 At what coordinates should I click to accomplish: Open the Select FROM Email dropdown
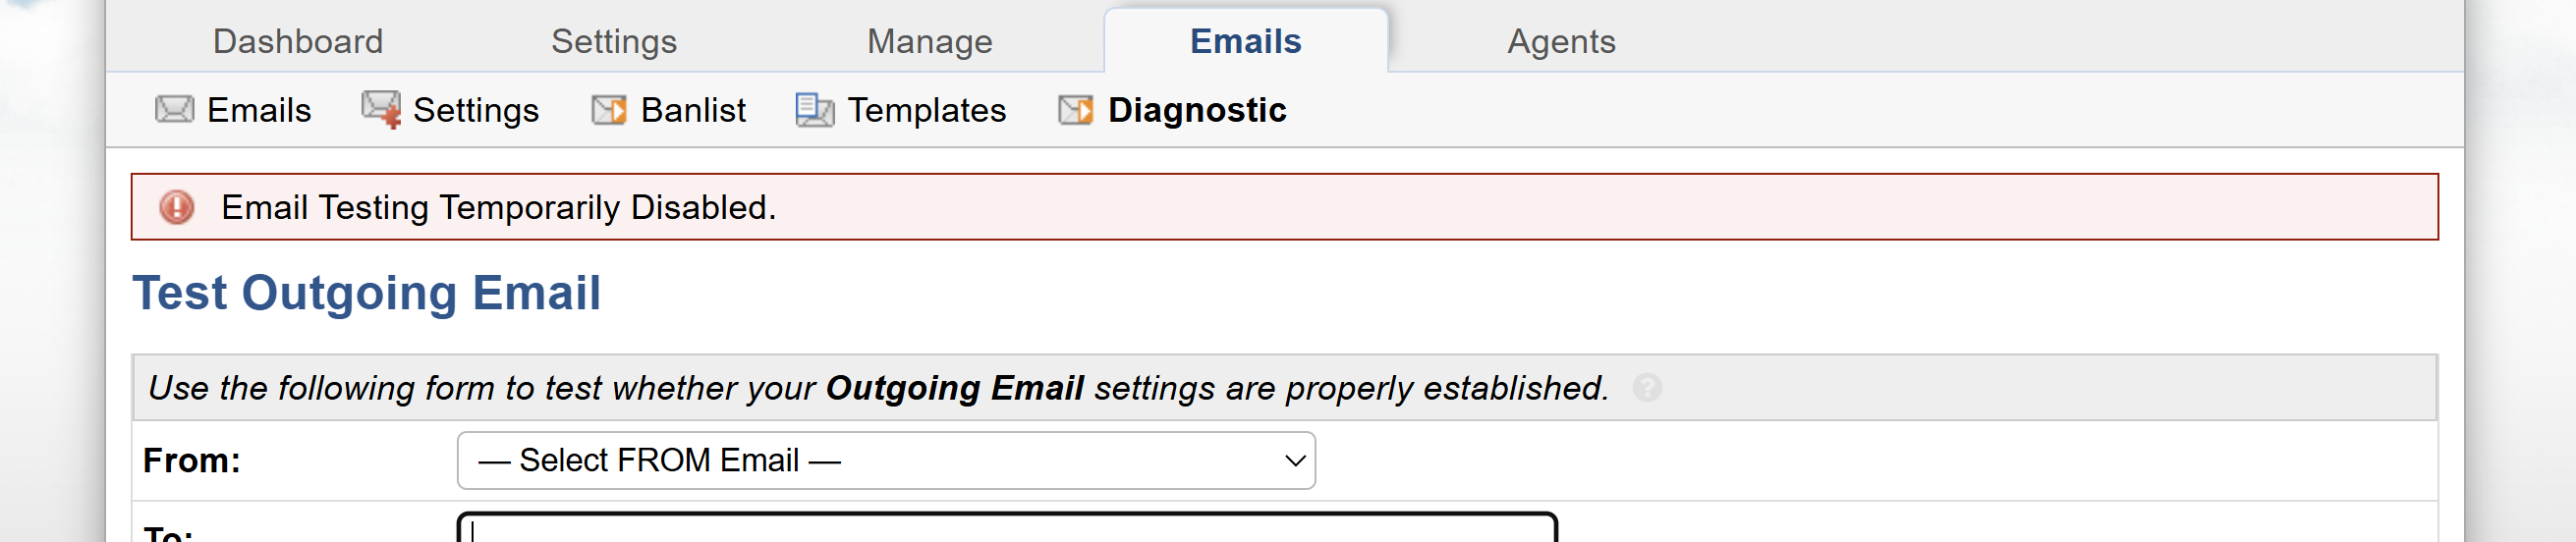pyautogui.click(x=884, y=460)
